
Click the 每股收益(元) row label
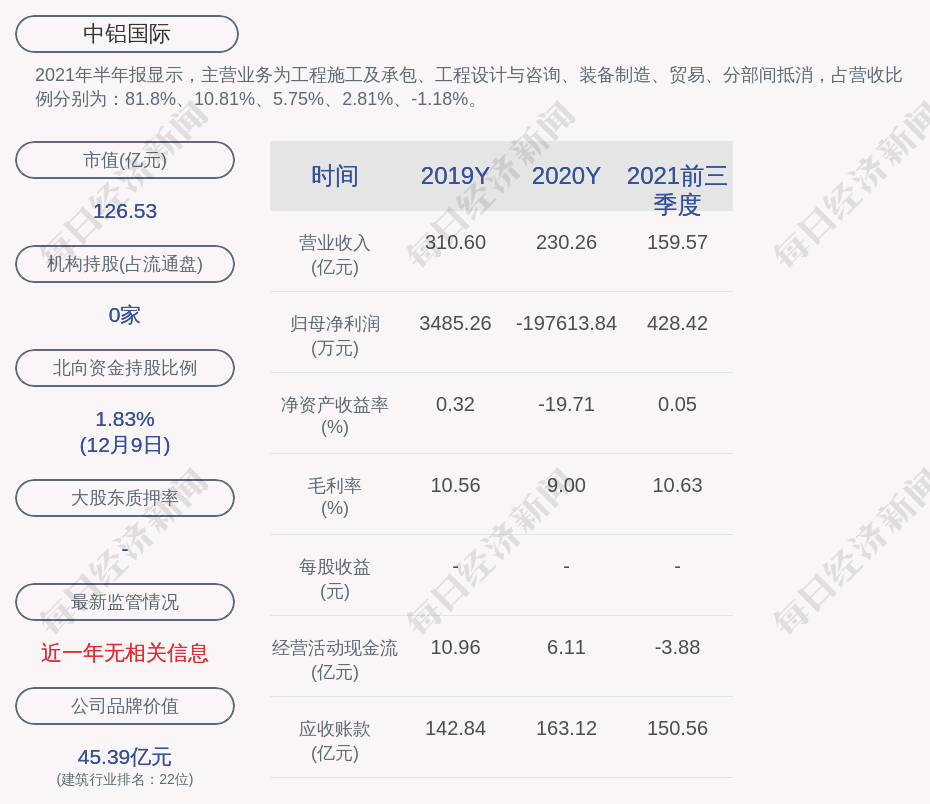(x=335, y=579)
